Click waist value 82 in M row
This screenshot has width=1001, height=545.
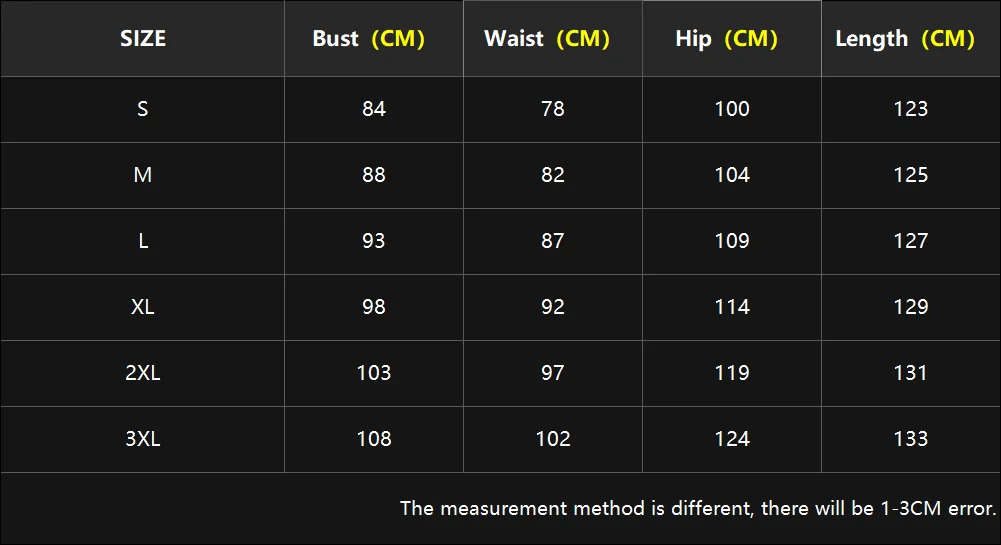pyautogui.click(x=553, y=175)
